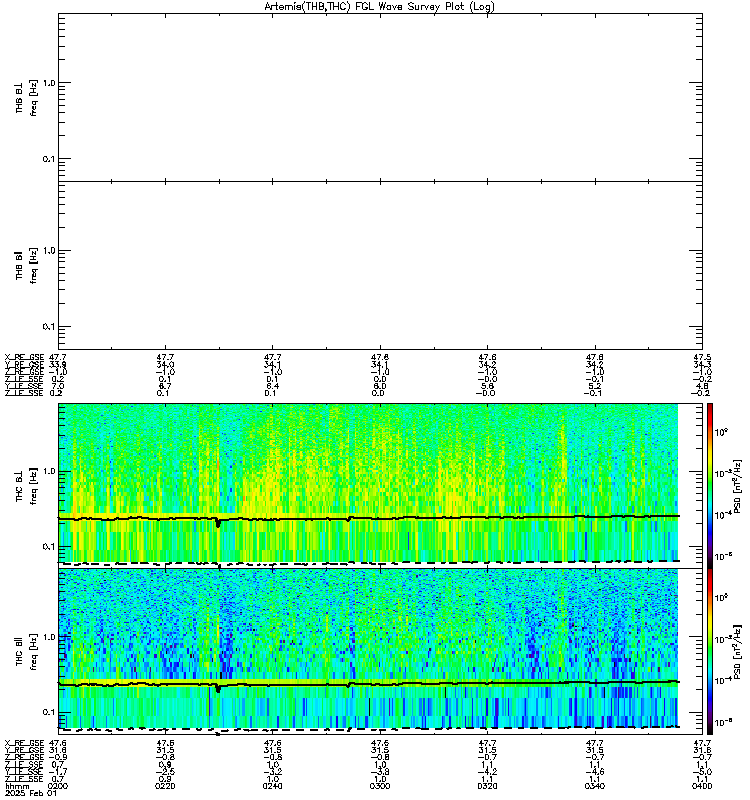Click the 1.0 tick label in THC B-parallel panel
750x800 pixels.
(x=49, y=636)
